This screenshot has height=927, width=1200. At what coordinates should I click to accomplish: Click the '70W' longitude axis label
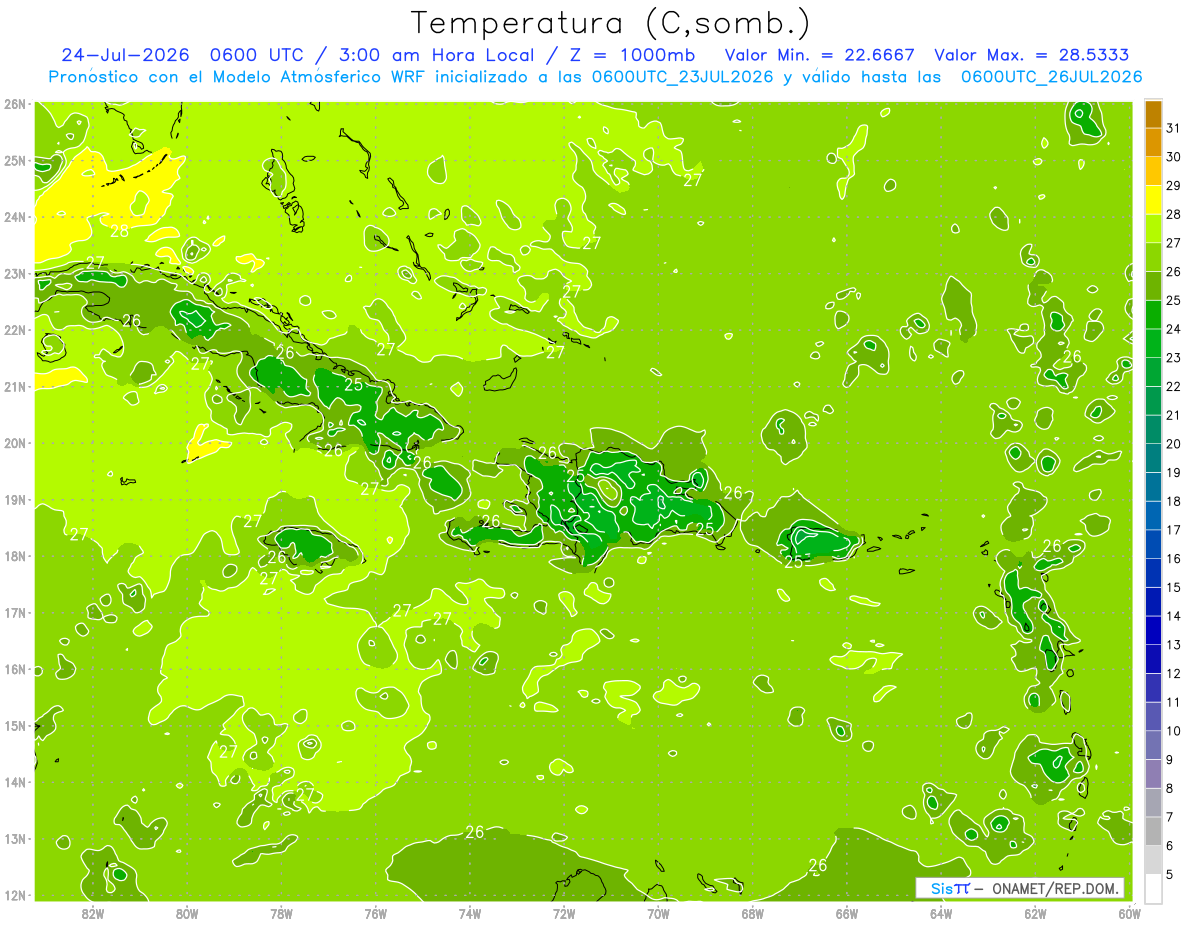tap(658, 913)
